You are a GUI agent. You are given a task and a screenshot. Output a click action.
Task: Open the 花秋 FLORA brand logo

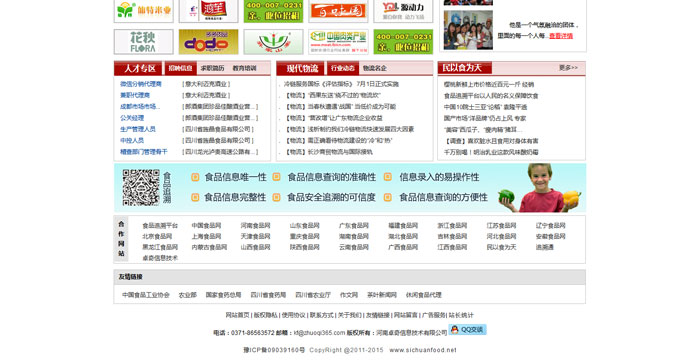pyautogui.click(x=144, y=42)
